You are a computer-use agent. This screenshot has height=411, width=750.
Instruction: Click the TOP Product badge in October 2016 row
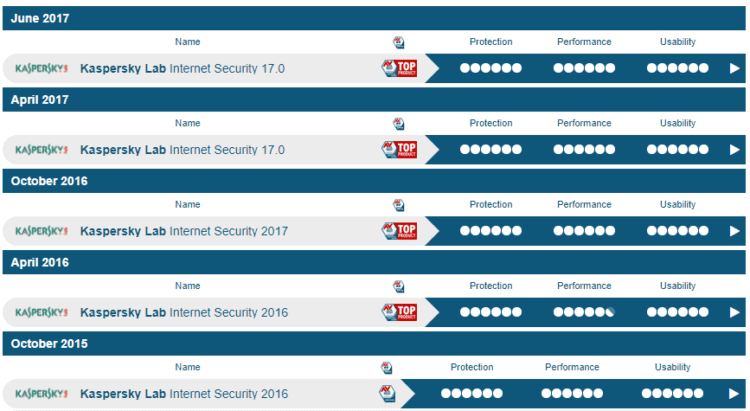coord(399,231)
